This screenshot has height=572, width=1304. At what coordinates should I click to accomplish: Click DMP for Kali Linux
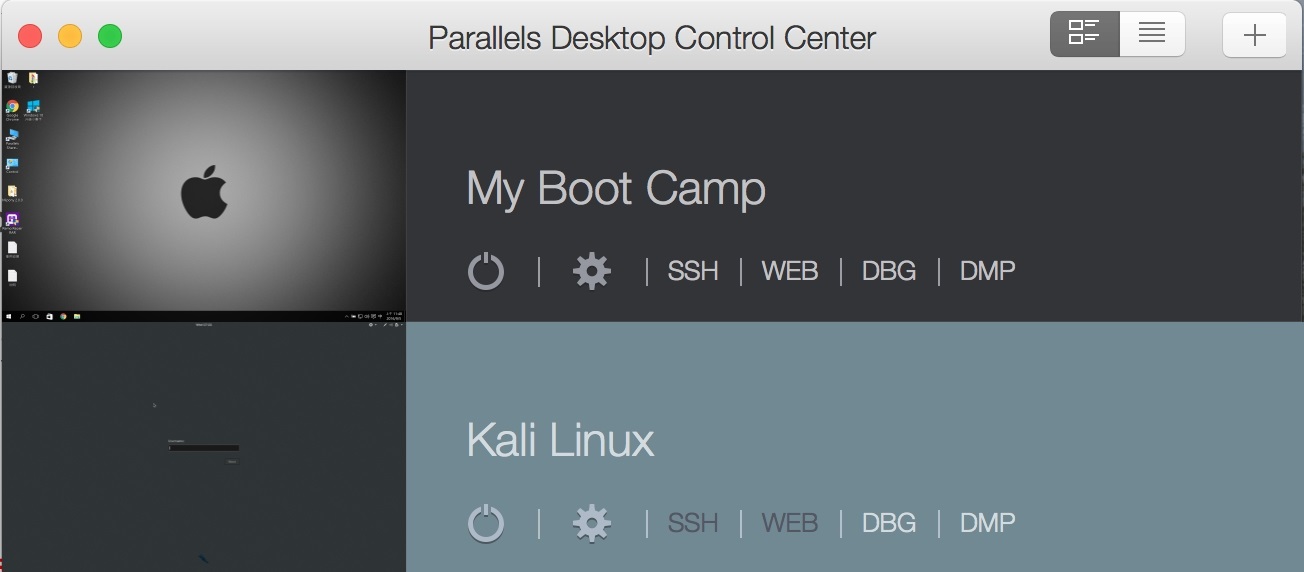987,523
